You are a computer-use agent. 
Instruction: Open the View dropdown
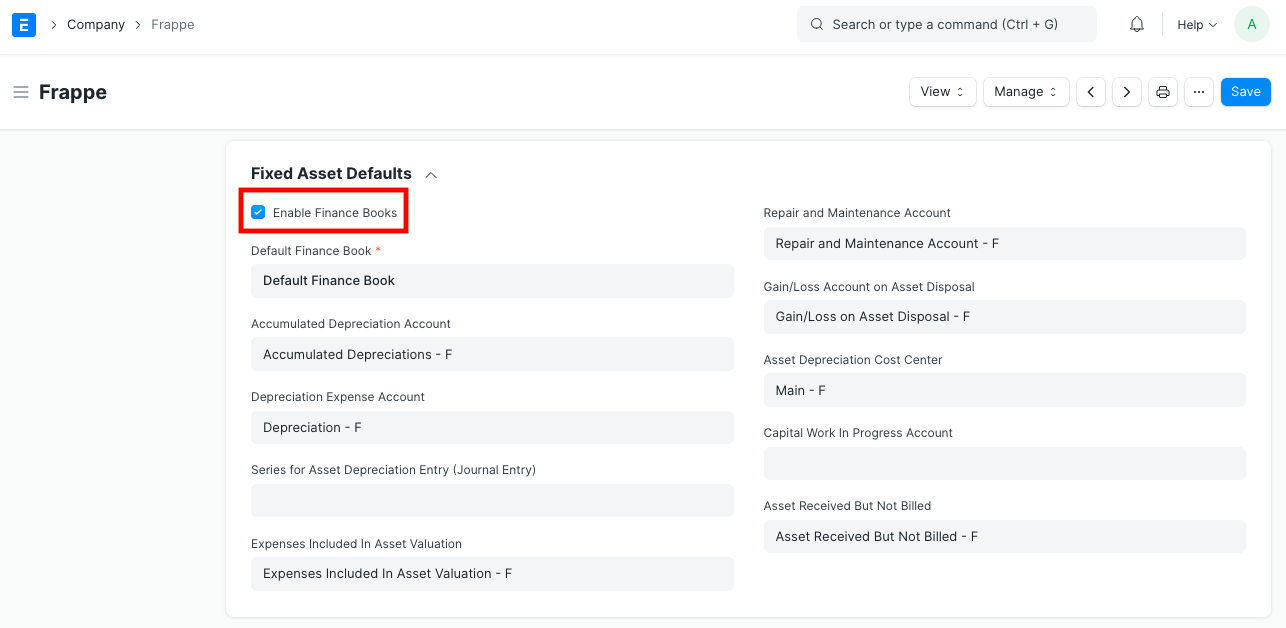tap(941, 91)
